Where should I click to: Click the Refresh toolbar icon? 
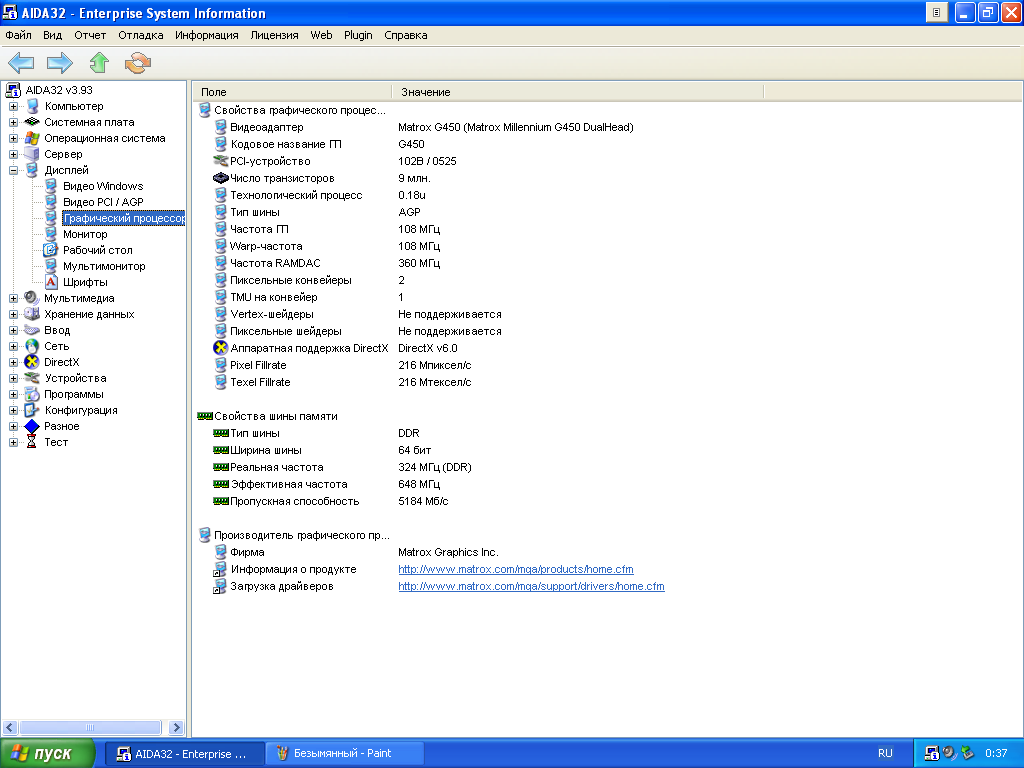pos(137,64)
